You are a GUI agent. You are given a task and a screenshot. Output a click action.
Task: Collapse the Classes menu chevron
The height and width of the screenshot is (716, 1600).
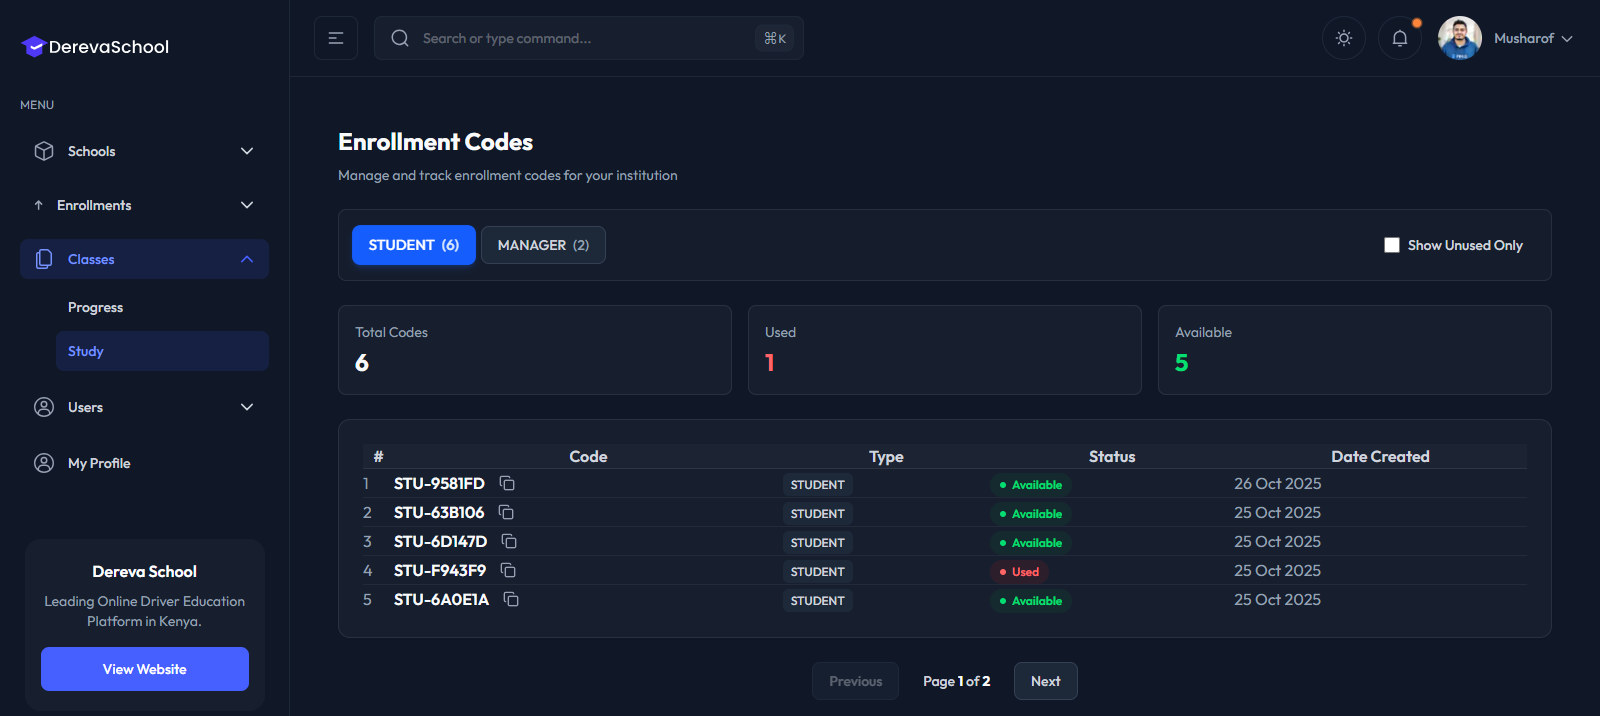(247, 259)
